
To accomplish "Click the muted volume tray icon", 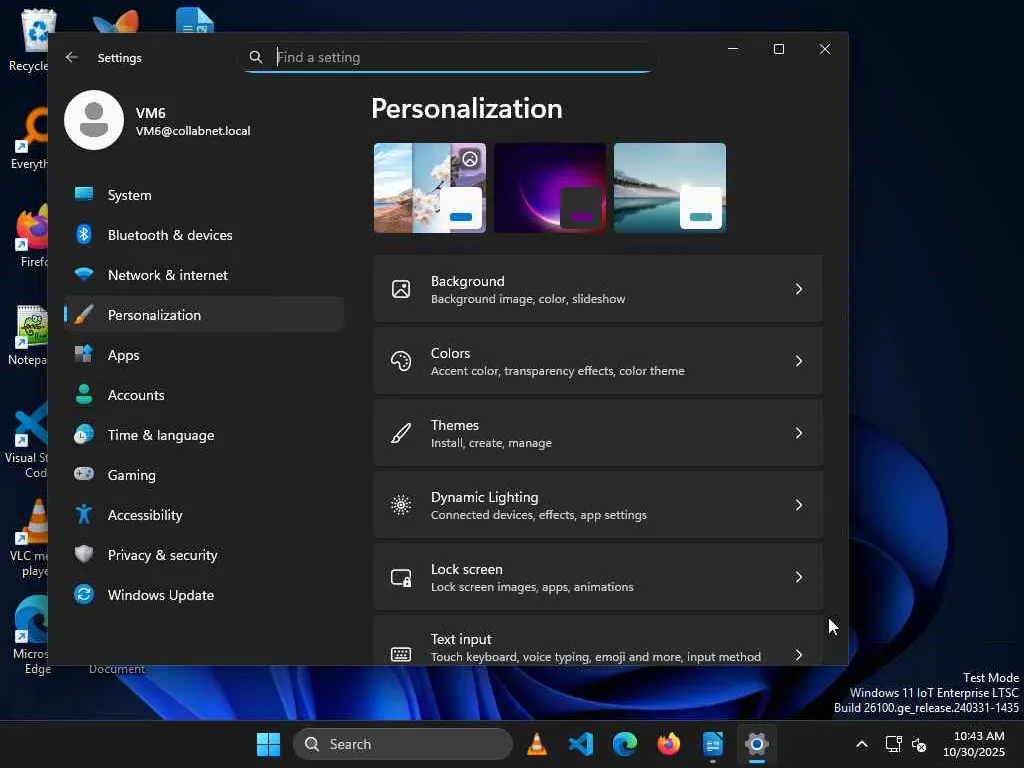I will tap(920, 744).
